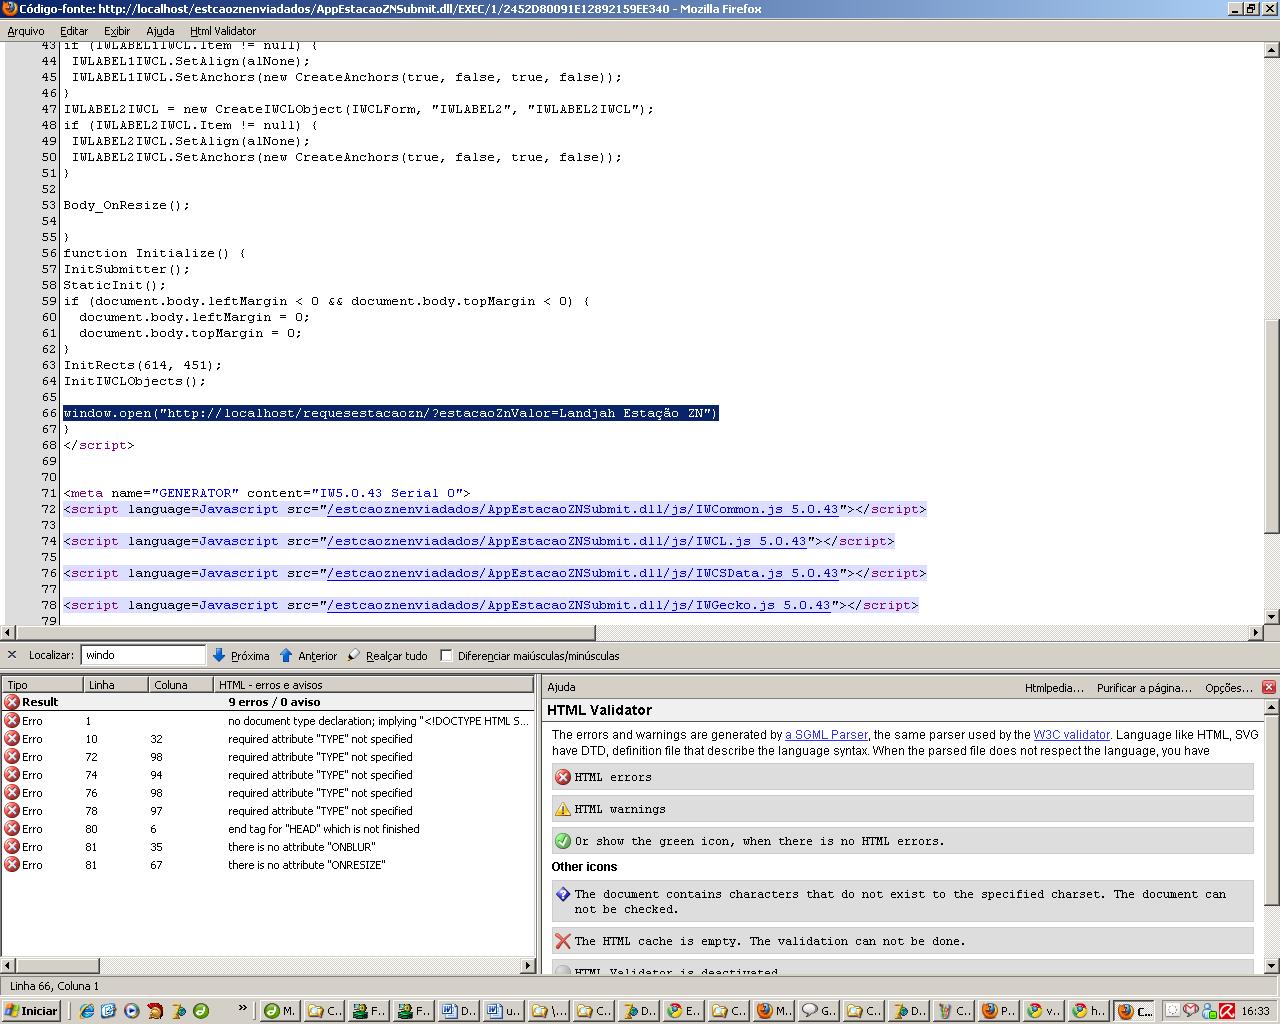Click source view horizontal scrollbar thumb
The image size is (1280, 1024).
305,633
